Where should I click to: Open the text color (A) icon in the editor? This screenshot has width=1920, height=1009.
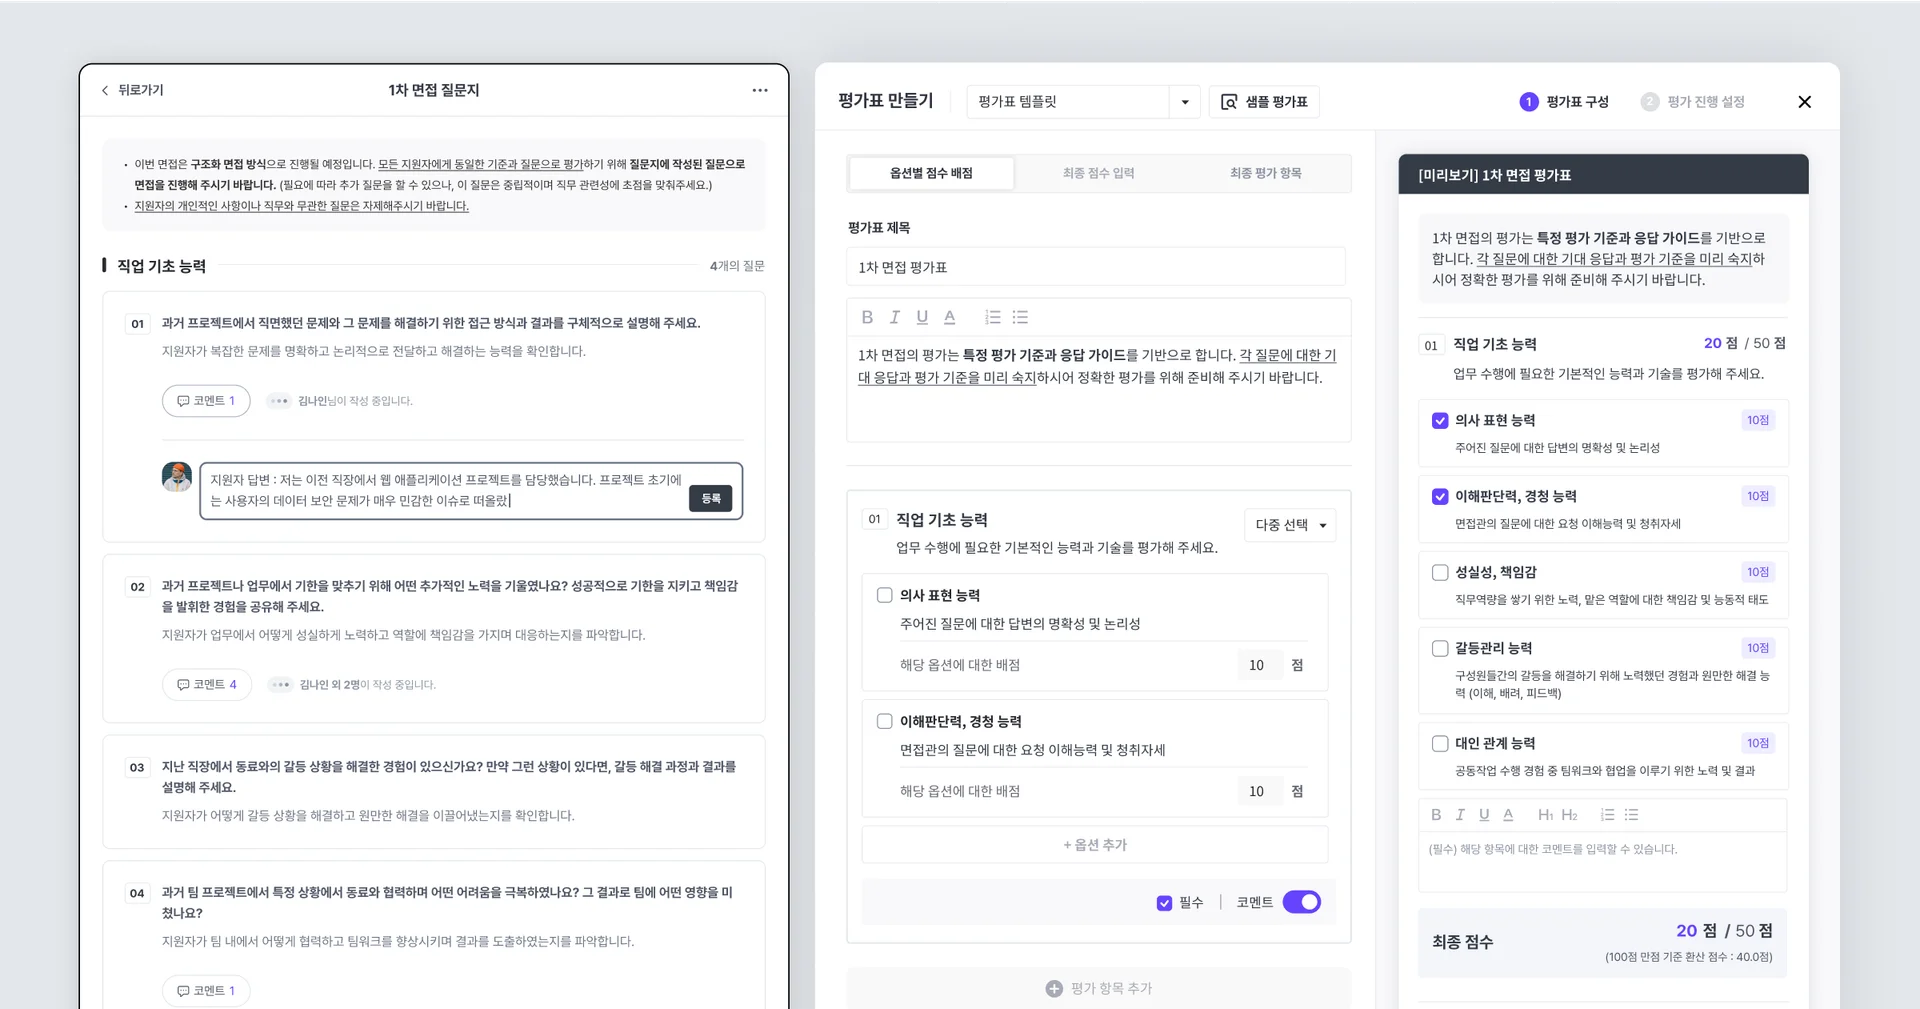[950, 317]
